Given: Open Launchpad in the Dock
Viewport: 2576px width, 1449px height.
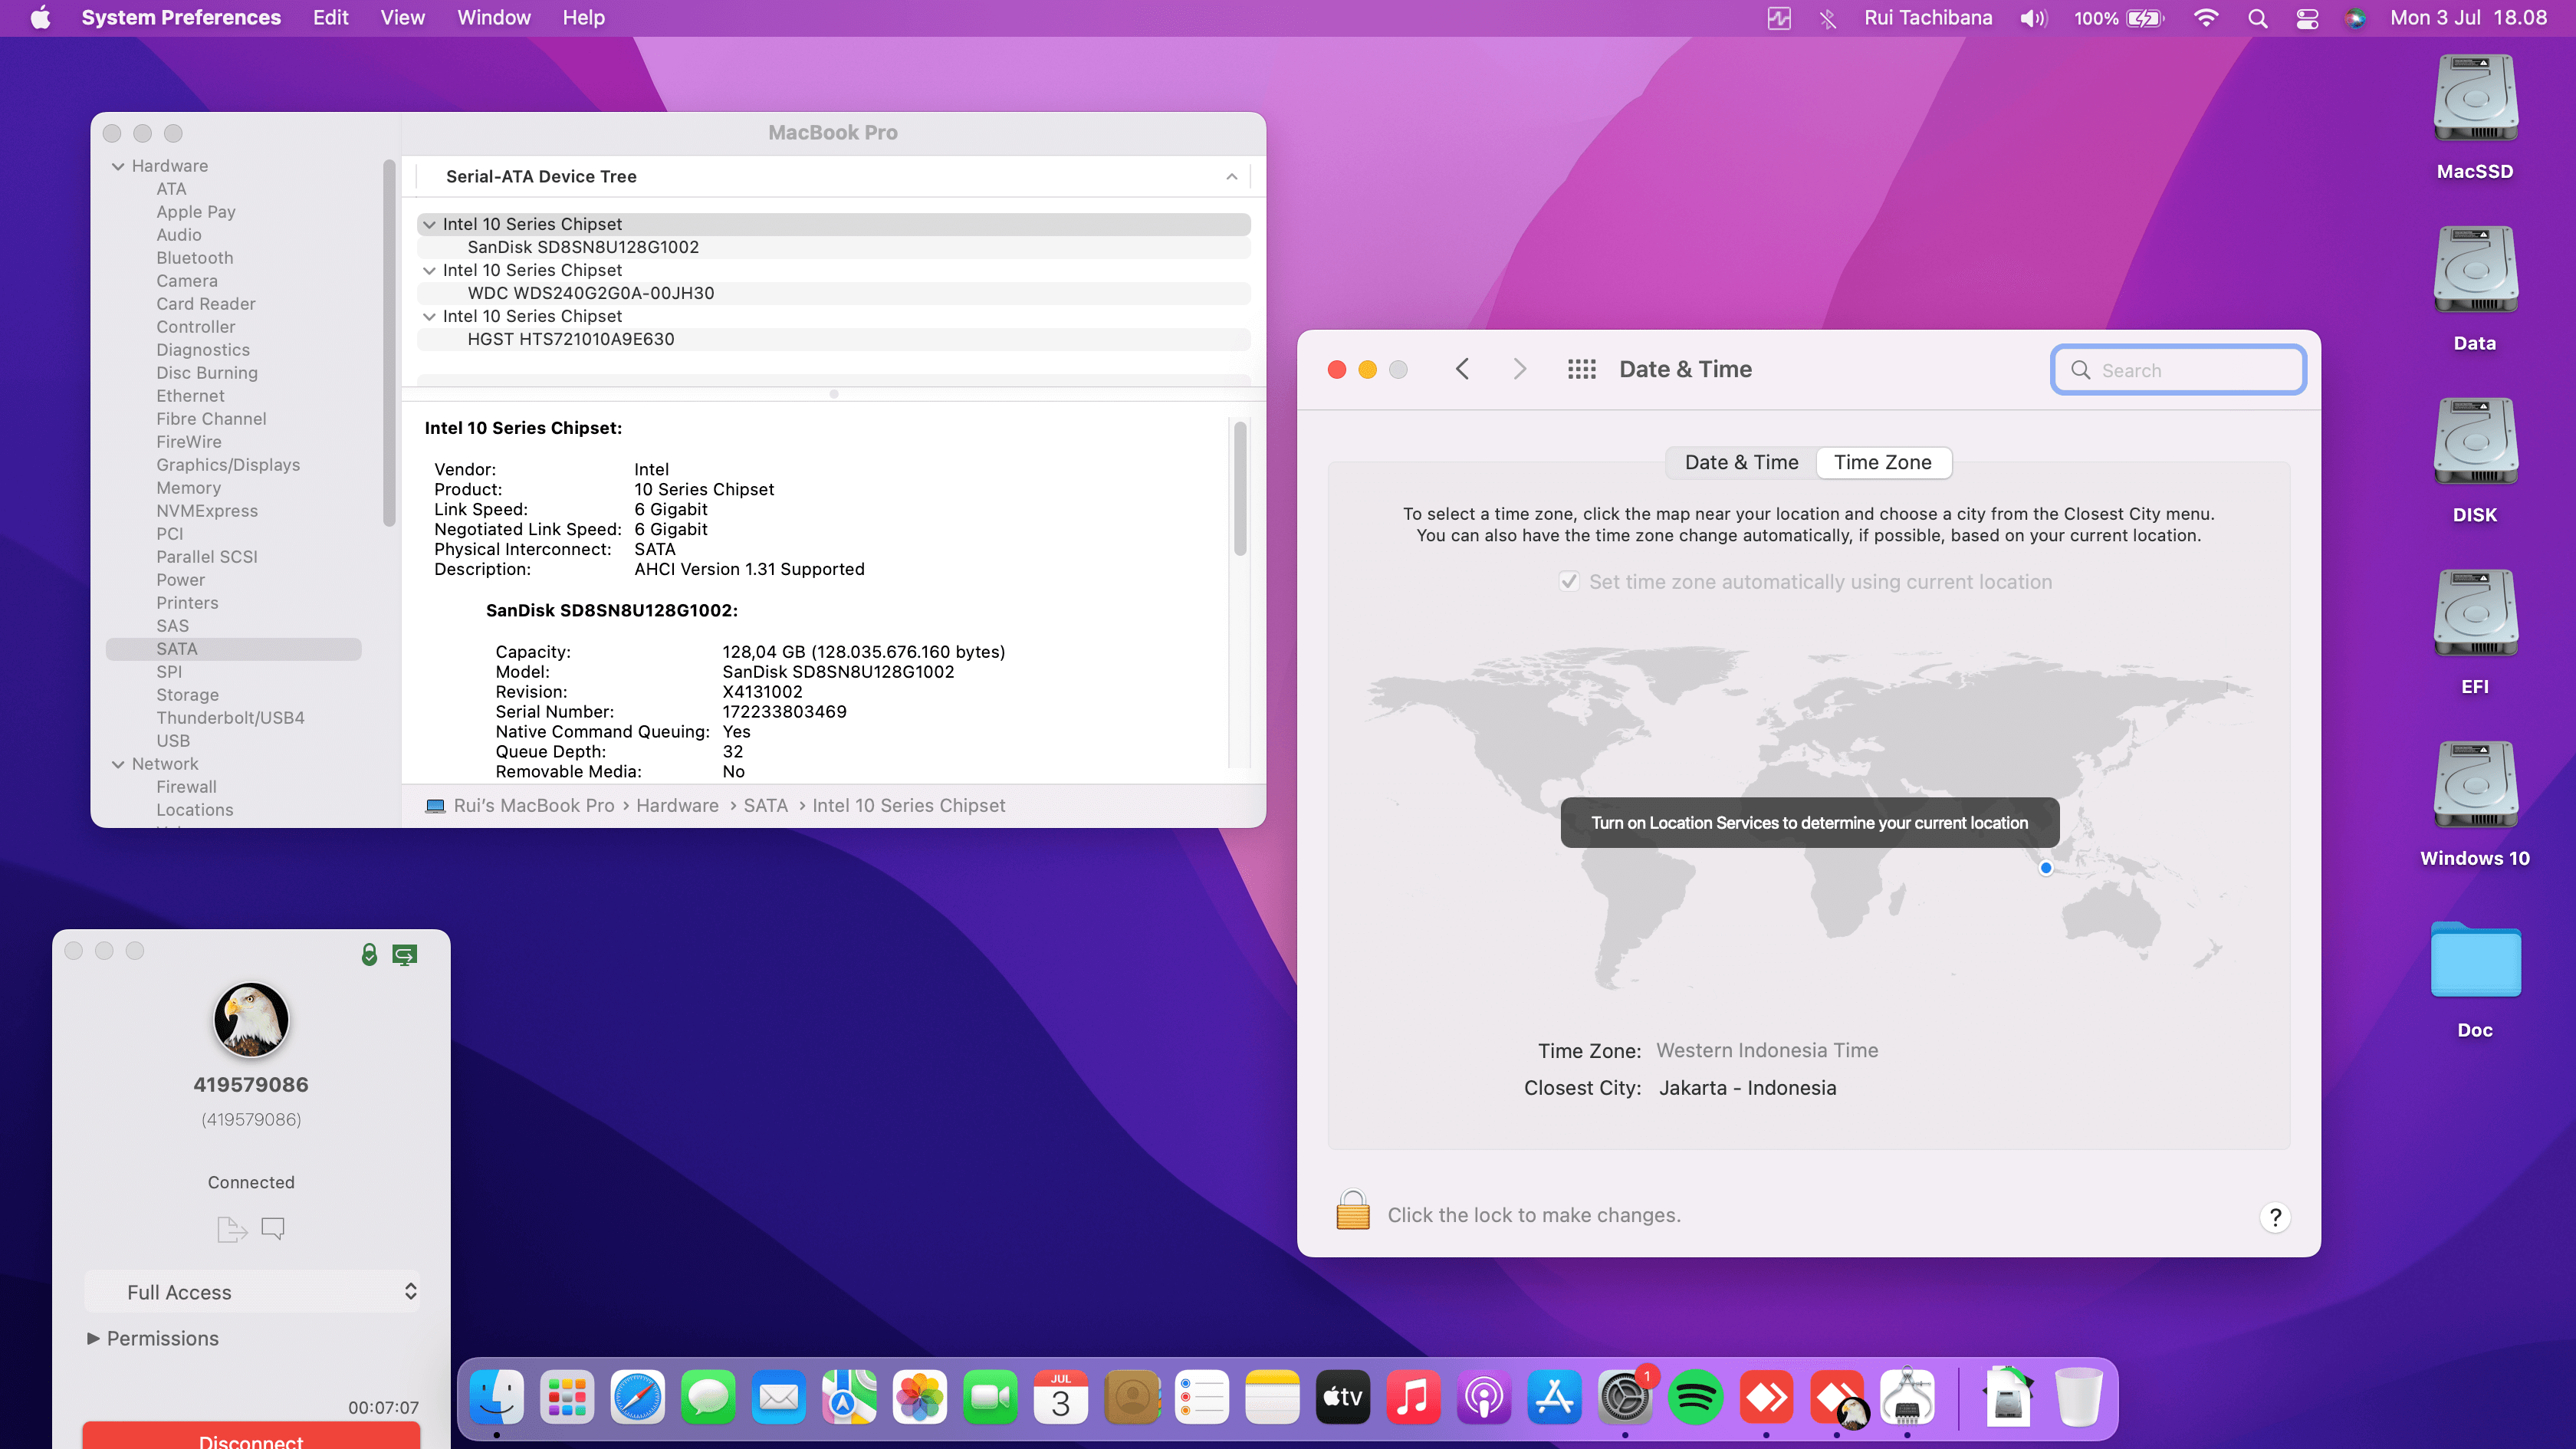Looking at the screenshot, I should coord(567,1397).
